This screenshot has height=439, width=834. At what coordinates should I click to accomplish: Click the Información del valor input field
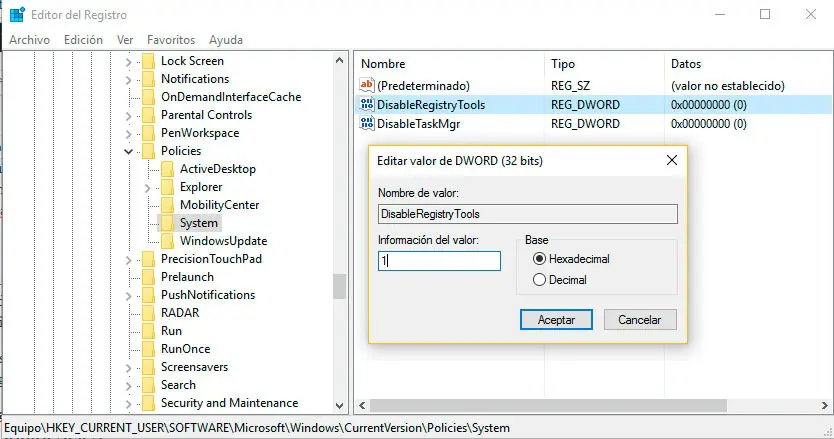(x=438, y=261)
